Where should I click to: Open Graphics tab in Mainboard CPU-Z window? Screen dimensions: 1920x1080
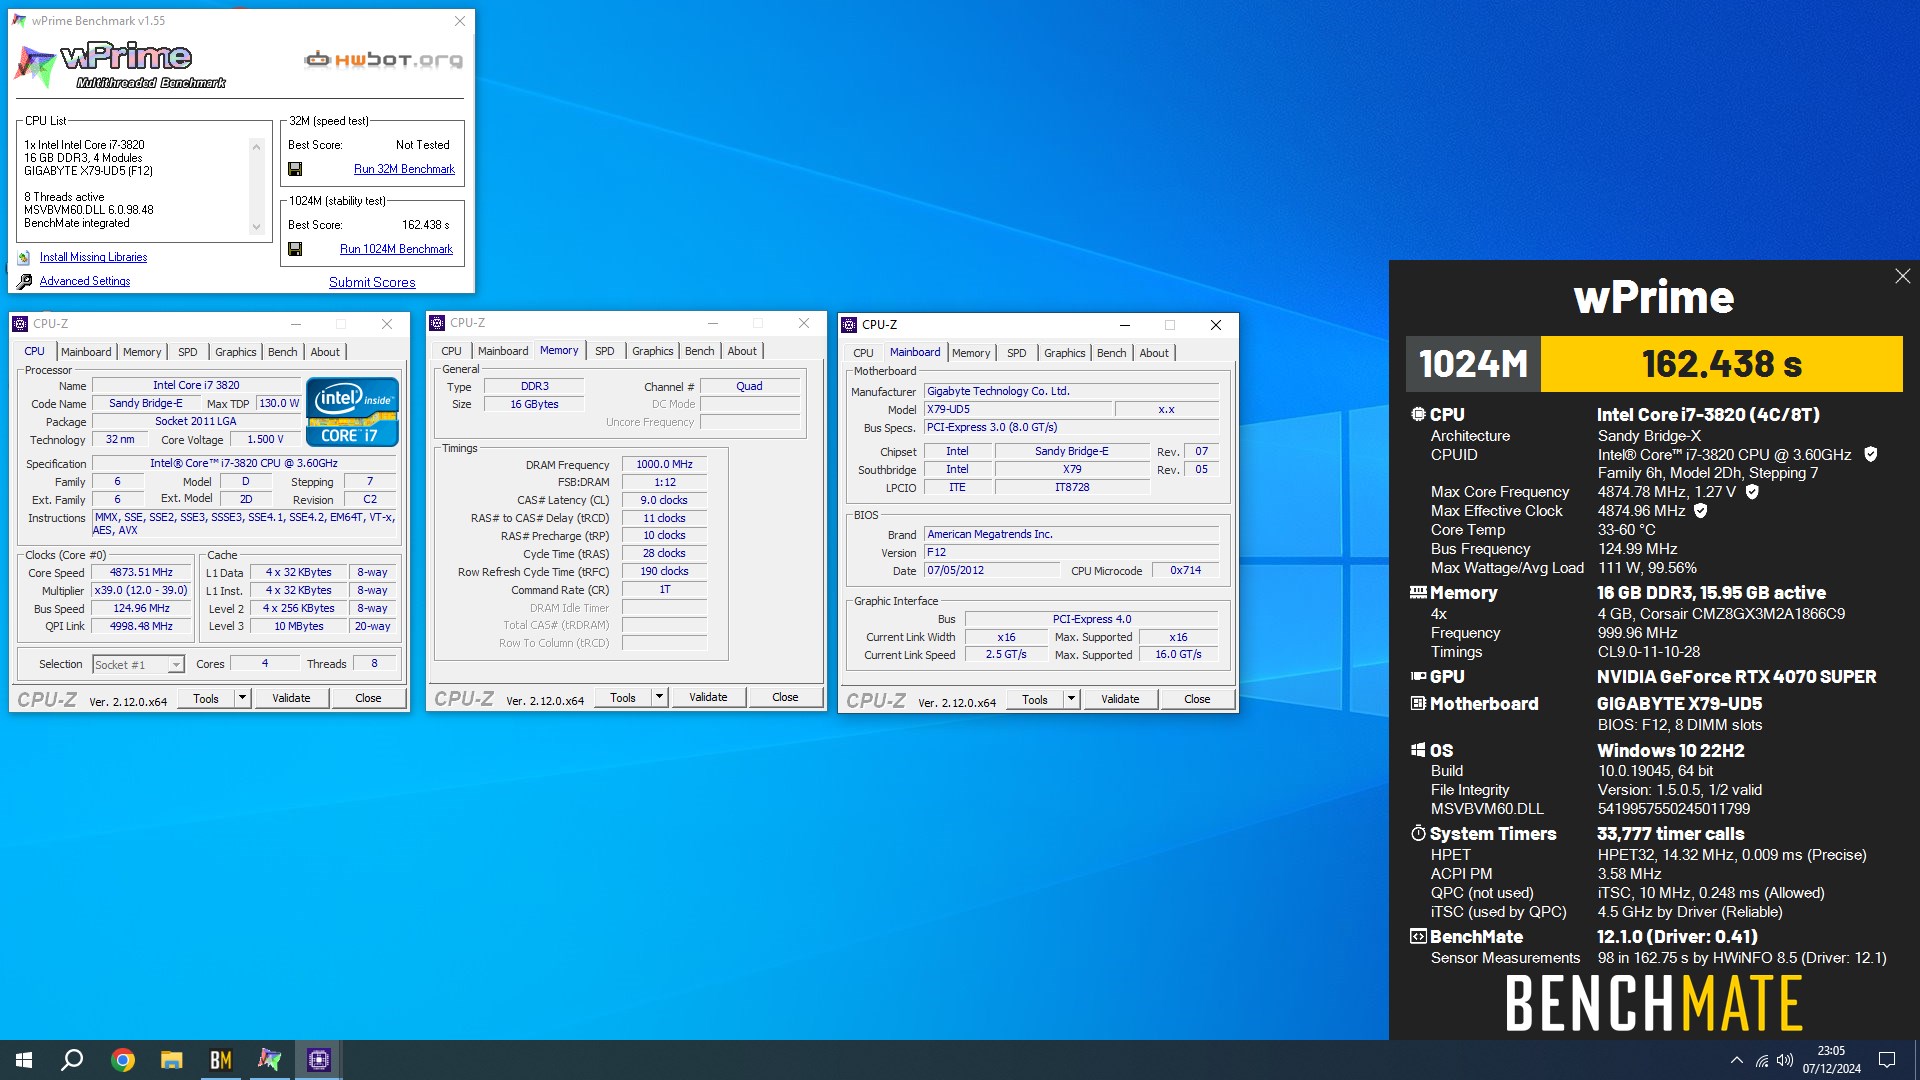pyautogui.click(x=1064, y=353)
